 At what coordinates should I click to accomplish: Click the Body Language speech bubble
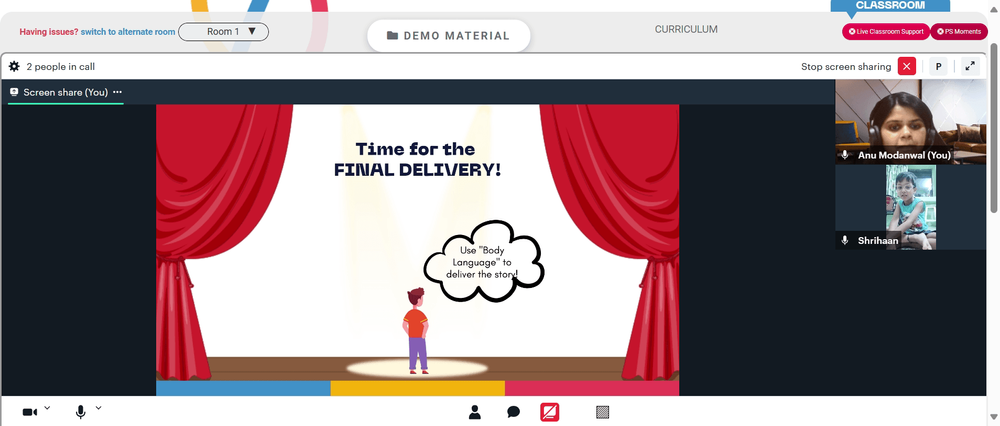[x=483, y=261]
